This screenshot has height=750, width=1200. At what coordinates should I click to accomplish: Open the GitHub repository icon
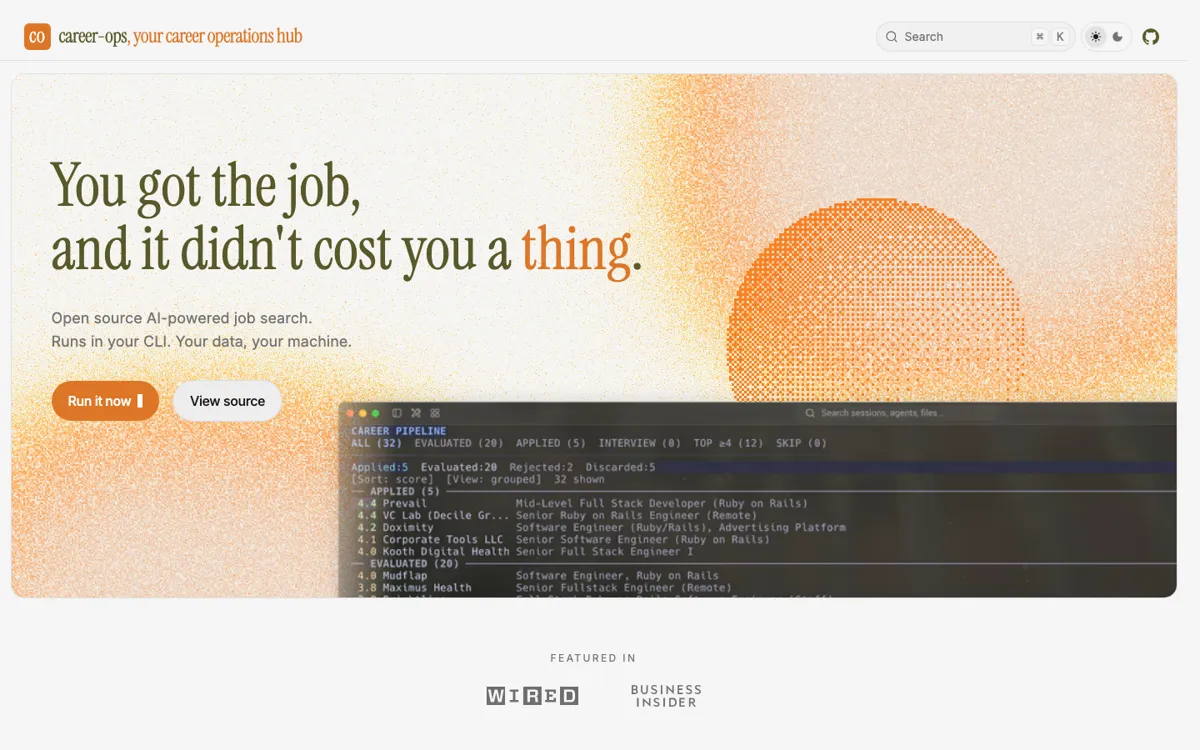click(1151, 37)
